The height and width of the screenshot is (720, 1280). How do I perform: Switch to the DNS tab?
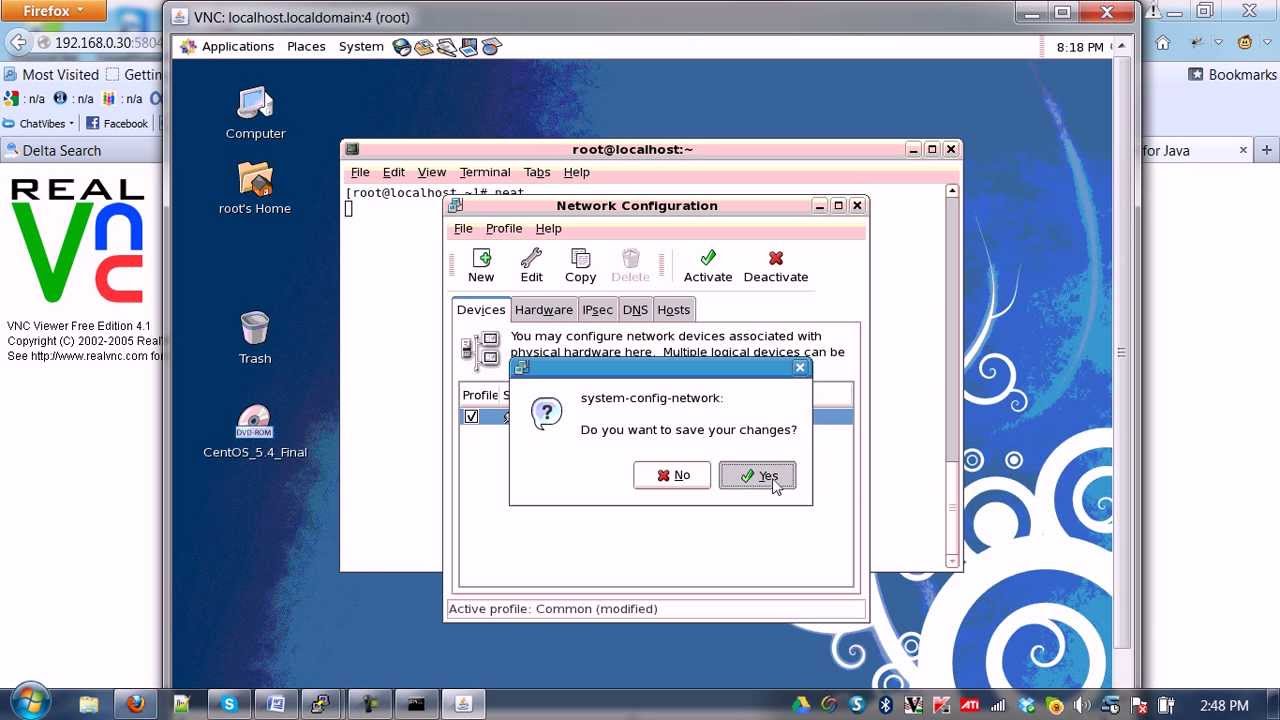click(x=635, y=310)
